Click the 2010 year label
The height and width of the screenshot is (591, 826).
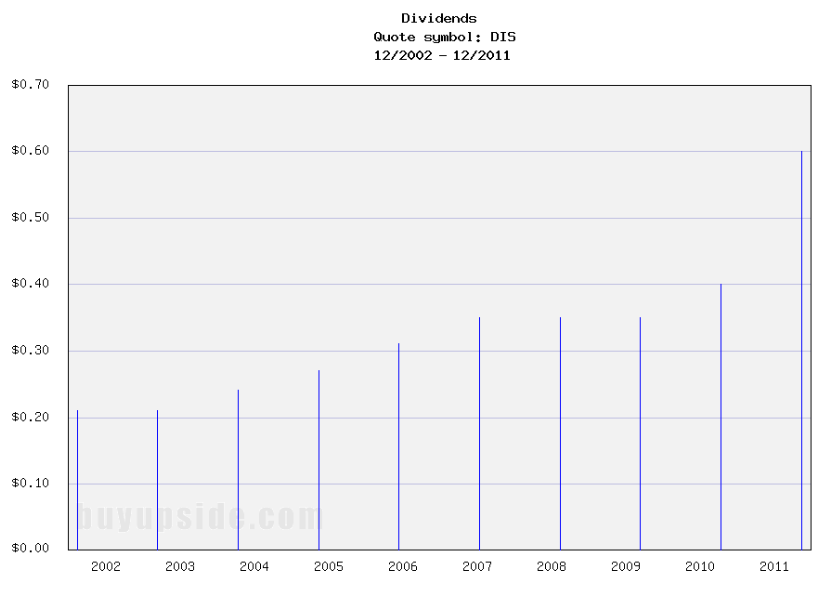pos(700,567)
